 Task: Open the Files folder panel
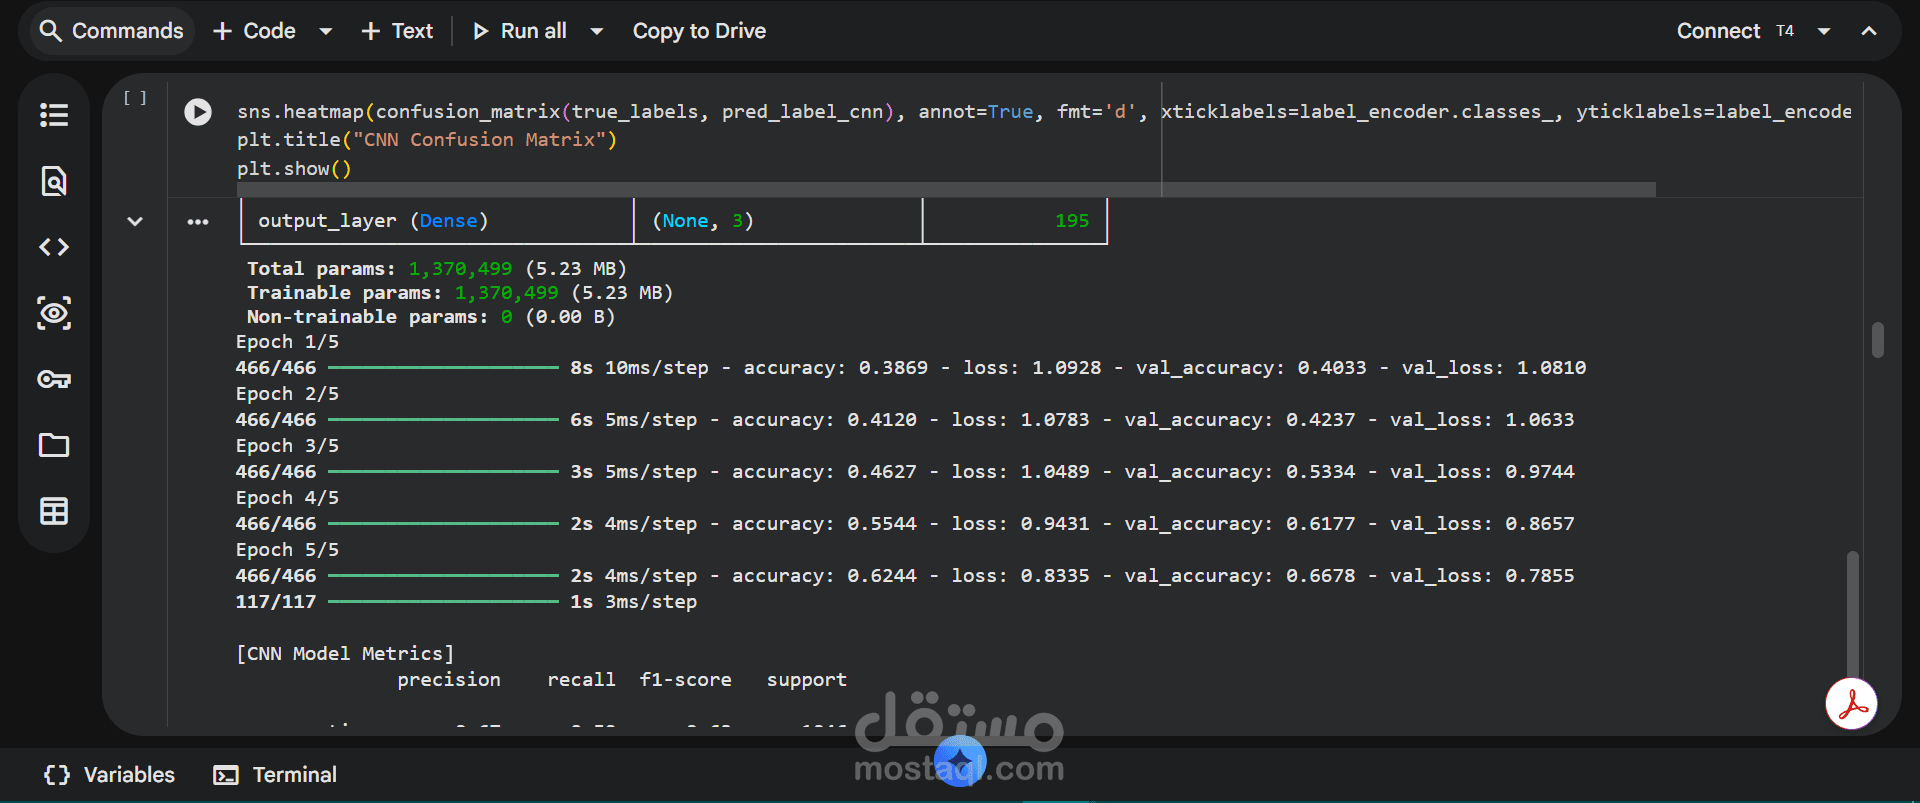point(54,445)
